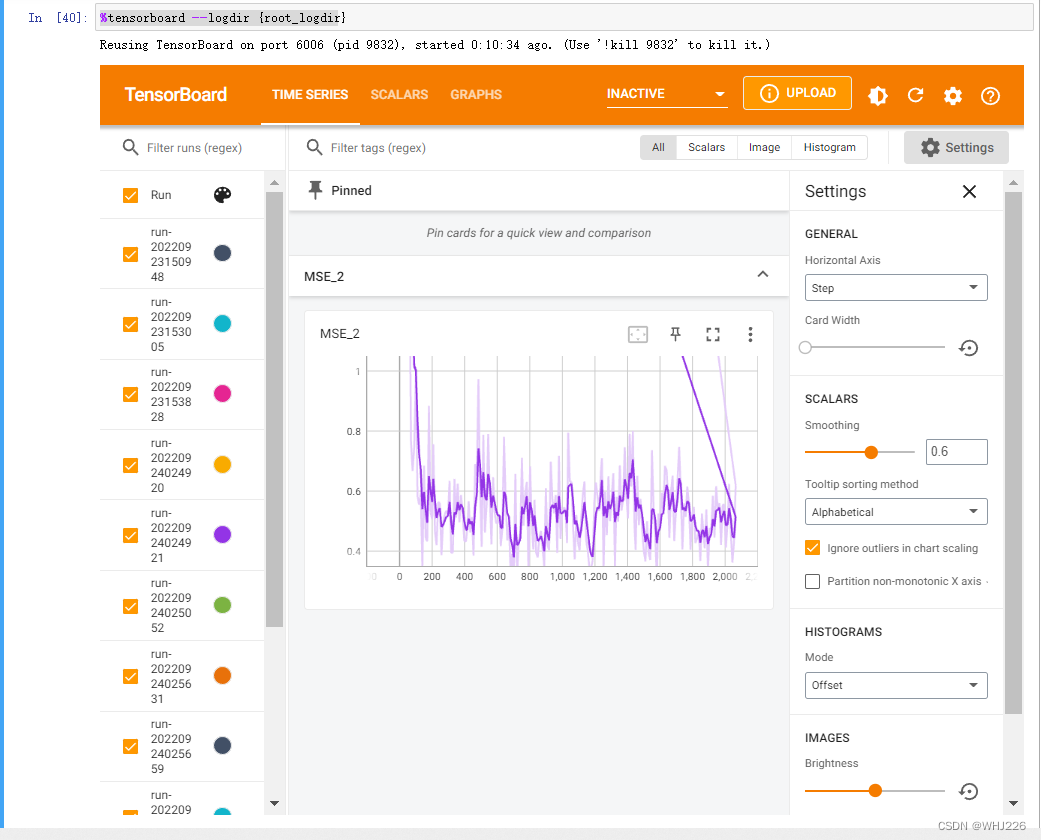Change green swatch of run 20220924025052
Image resolution: width=1041 pixels, height=840 pixels.
click(x=222, y=605)
